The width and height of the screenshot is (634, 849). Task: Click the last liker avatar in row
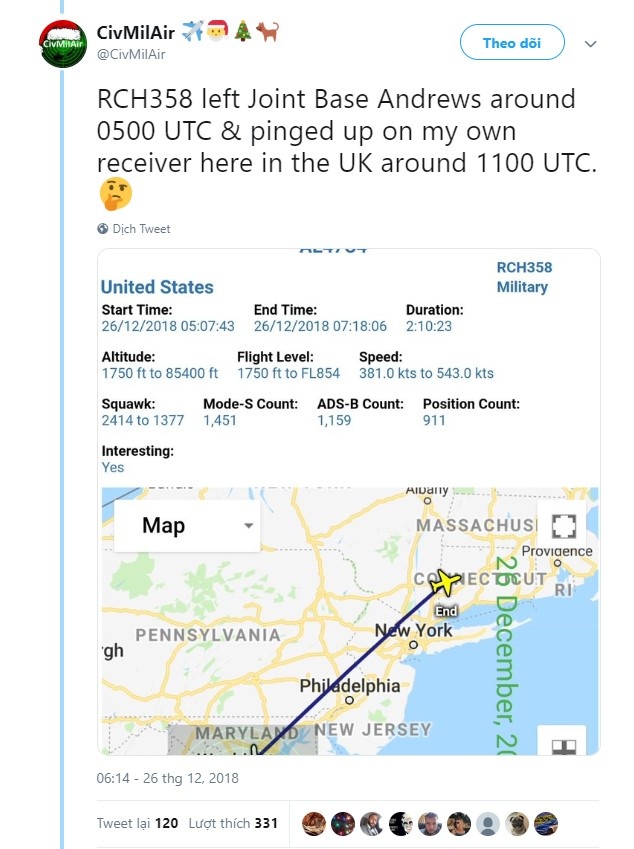[546, 823]
